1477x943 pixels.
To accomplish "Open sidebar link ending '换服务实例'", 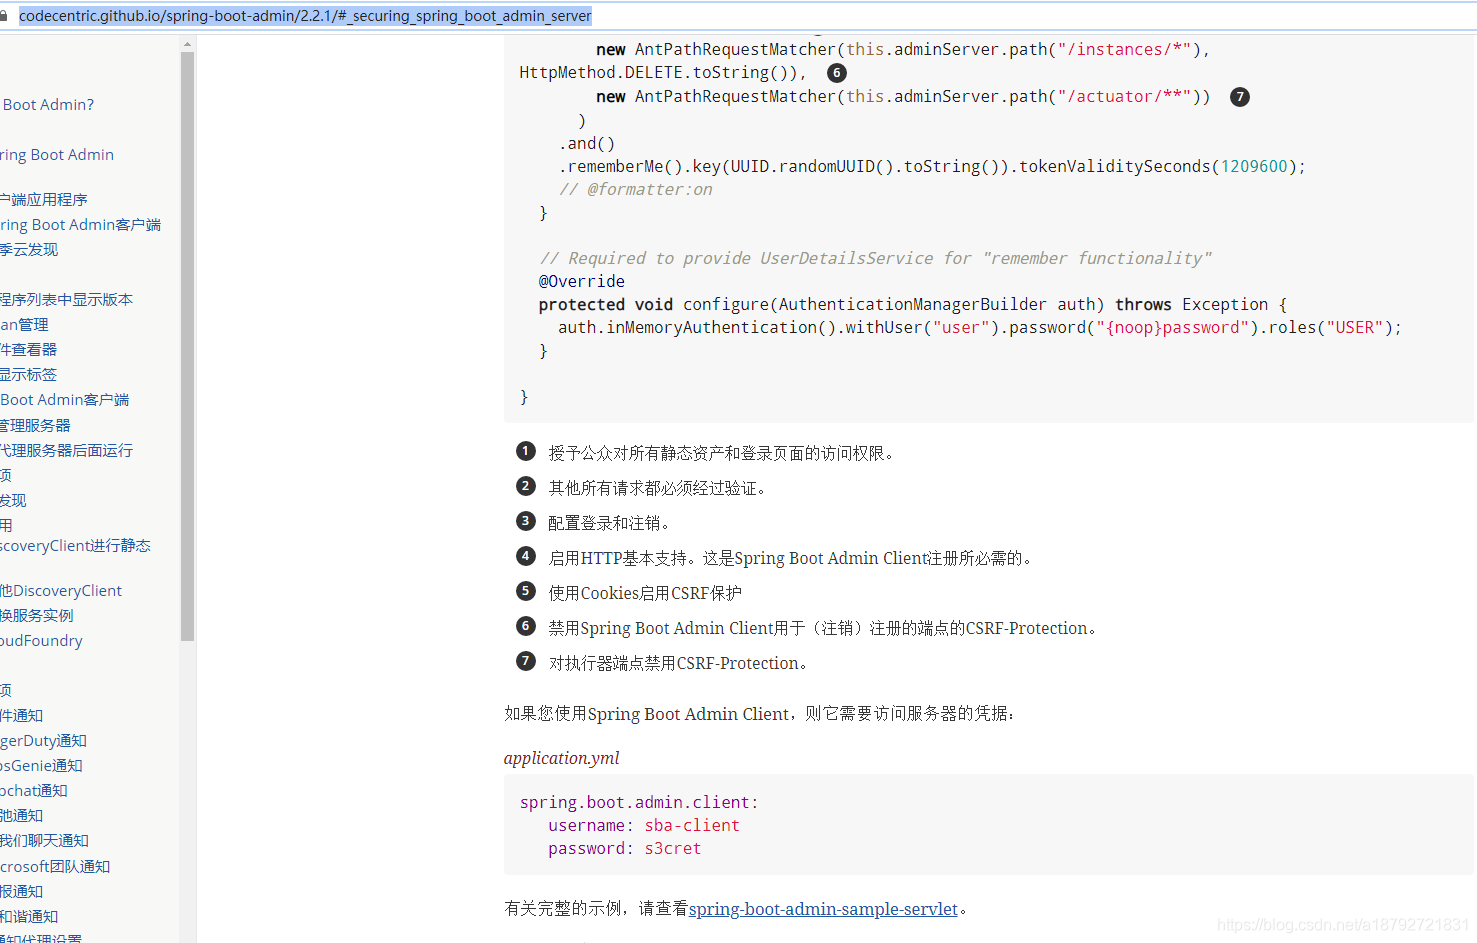I will tap(37, 616).
